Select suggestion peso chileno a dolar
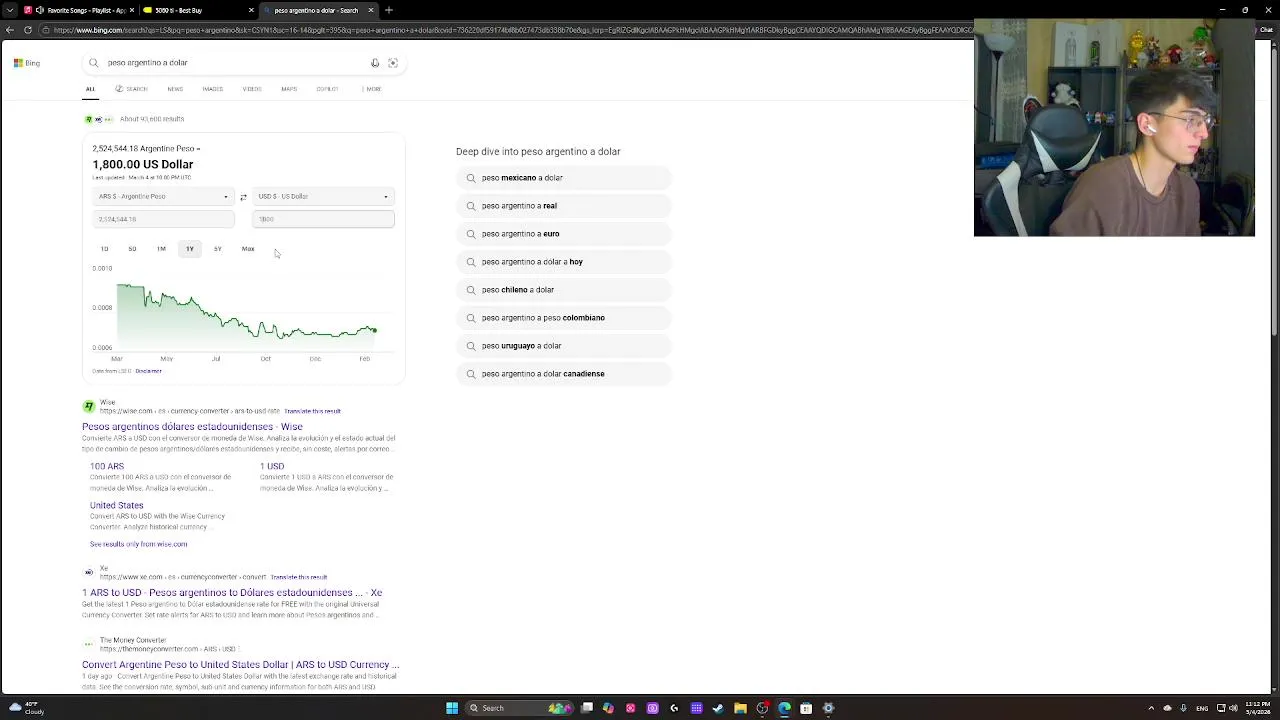Image resolution: width=1280 pixels, height=720 pixels. [x=564, y=290]
